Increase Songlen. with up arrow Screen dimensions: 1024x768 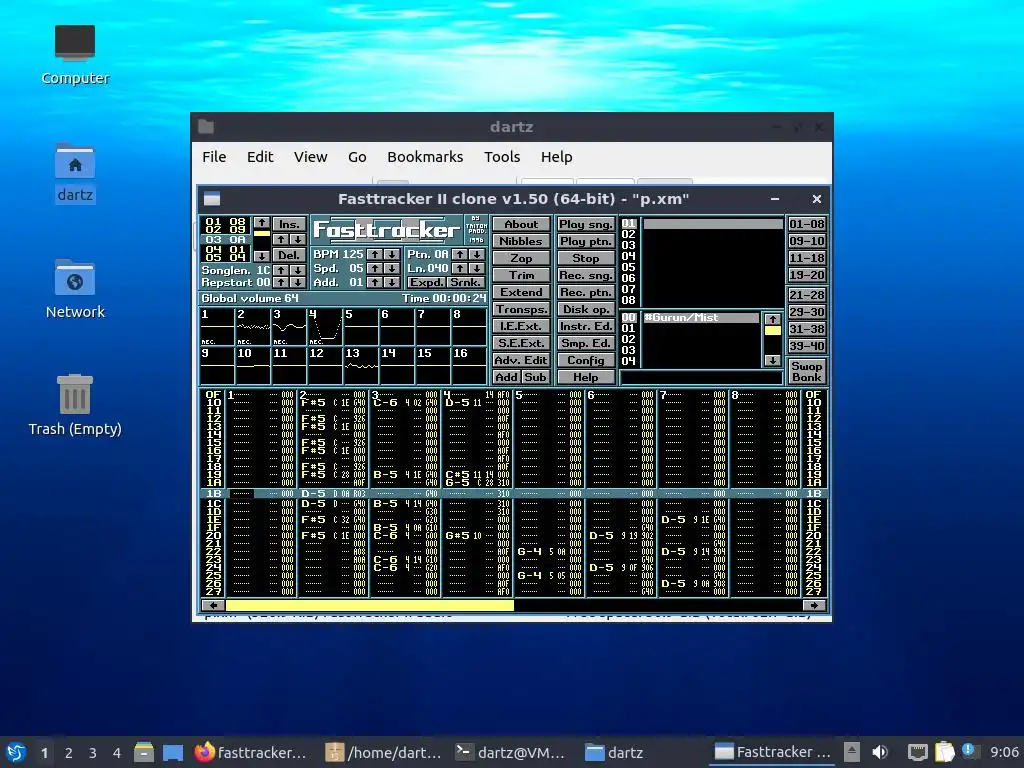[281, 270]
